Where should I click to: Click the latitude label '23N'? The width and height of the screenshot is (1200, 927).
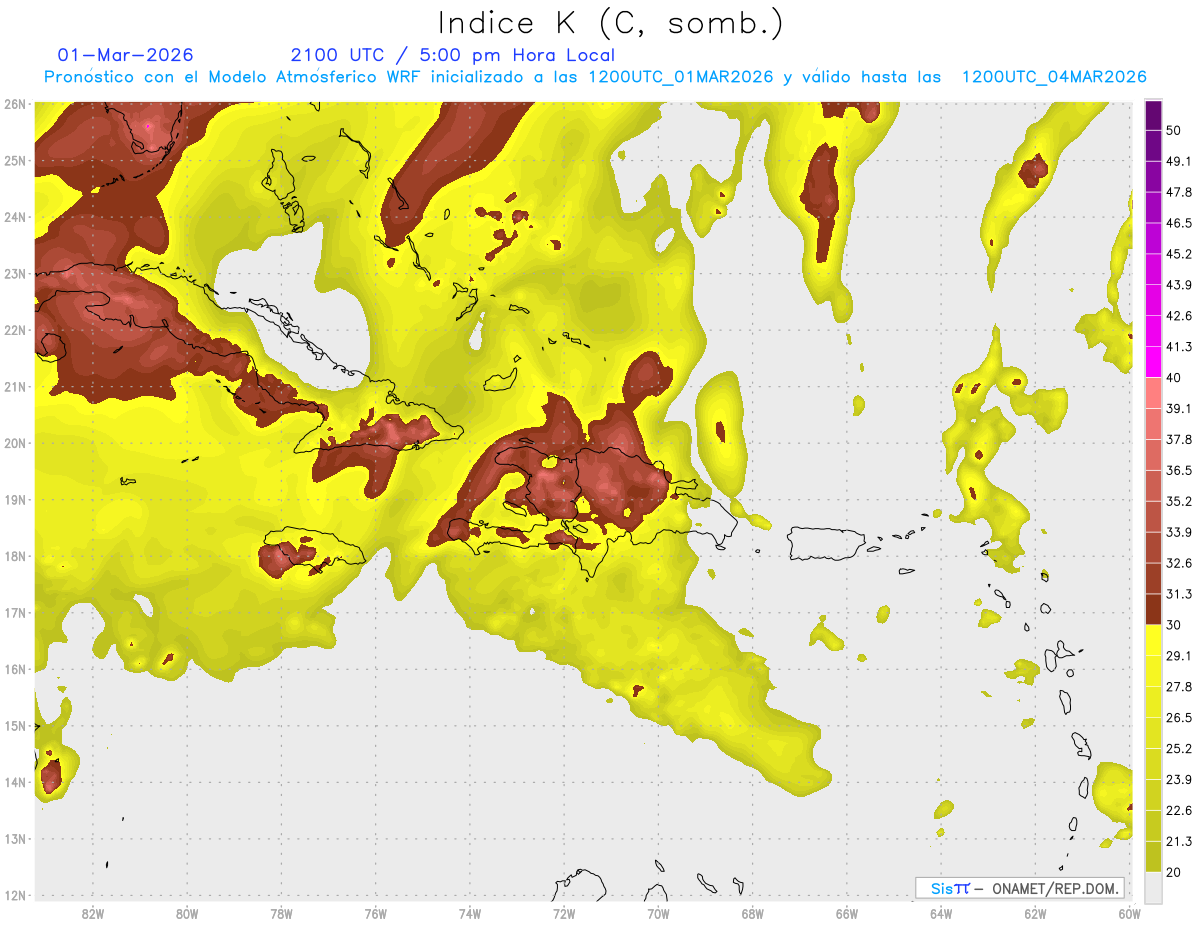(15, 274)
